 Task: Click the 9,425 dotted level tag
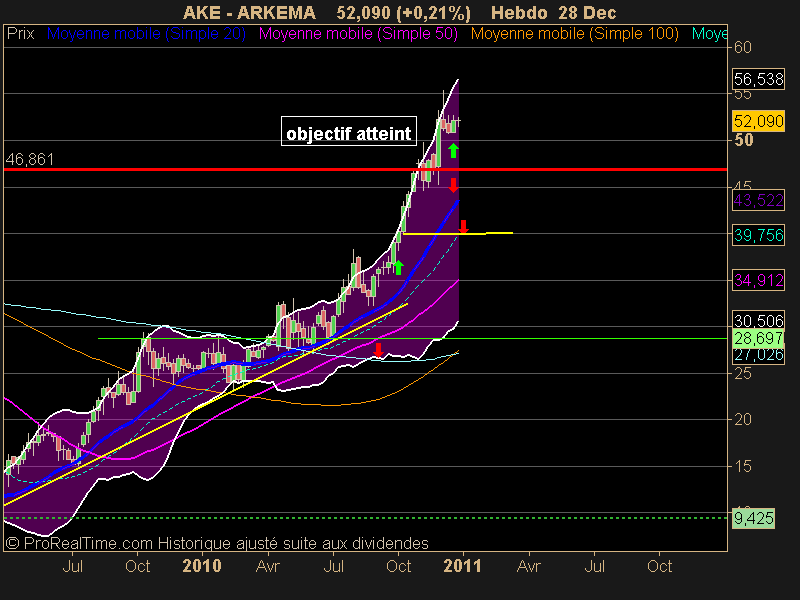click(x=754, y=518)
